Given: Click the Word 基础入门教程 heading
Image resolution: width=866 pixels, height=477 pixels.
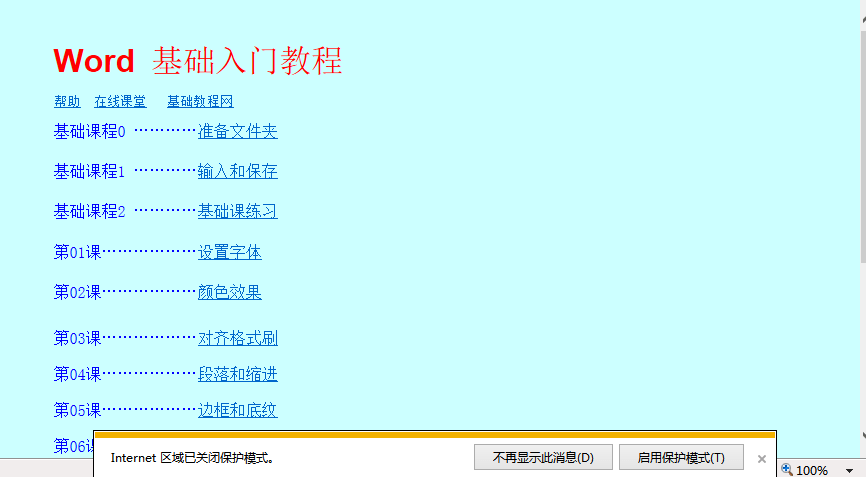Looking at the screenshot, I should click(197, 61).
